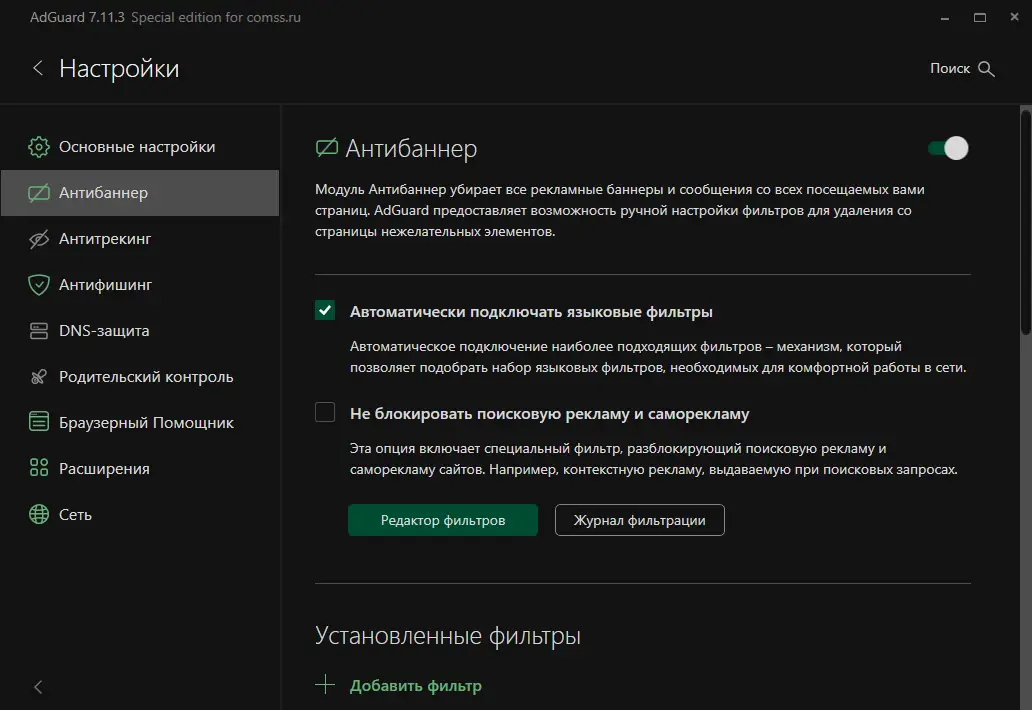Click the Антифишинг shield icon

[x=39, y=285]
